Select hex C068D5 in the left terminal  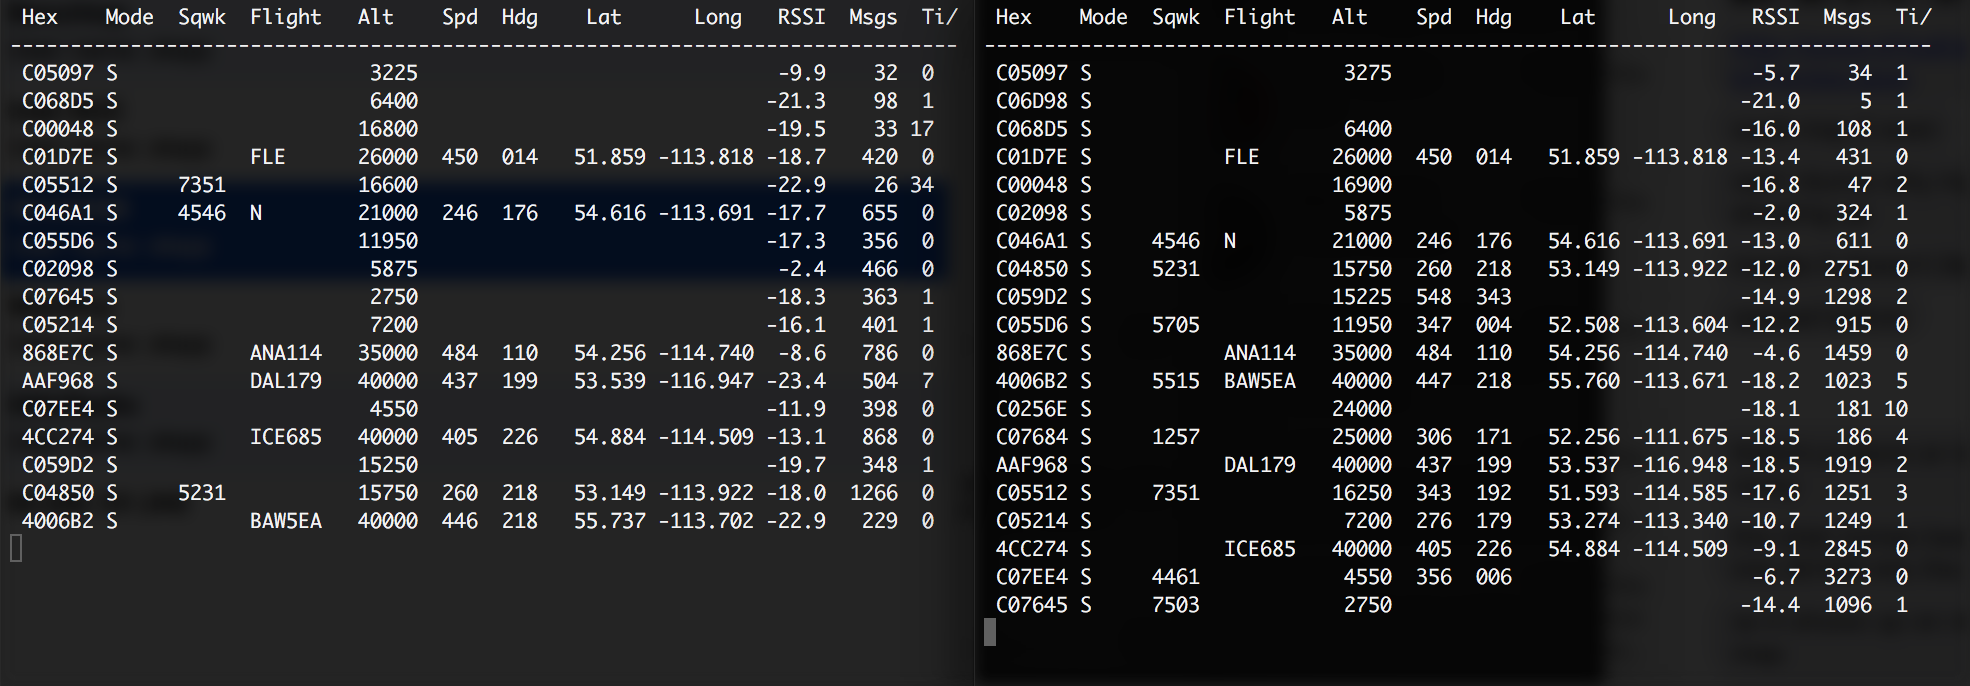click(x=58, y=101)
